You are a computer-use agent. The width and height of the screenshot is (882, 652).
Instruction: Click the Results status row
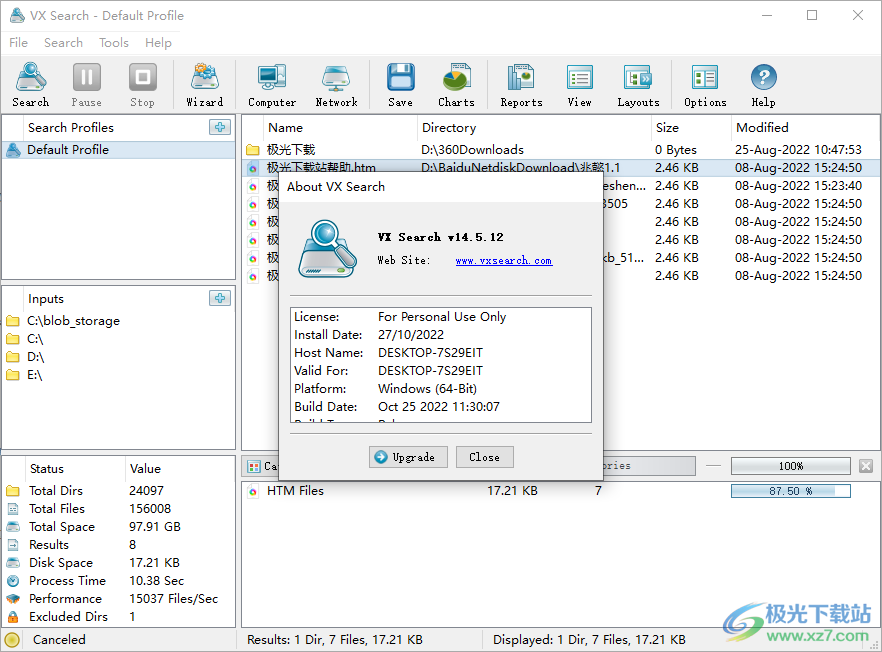click(x=119, y=545)
